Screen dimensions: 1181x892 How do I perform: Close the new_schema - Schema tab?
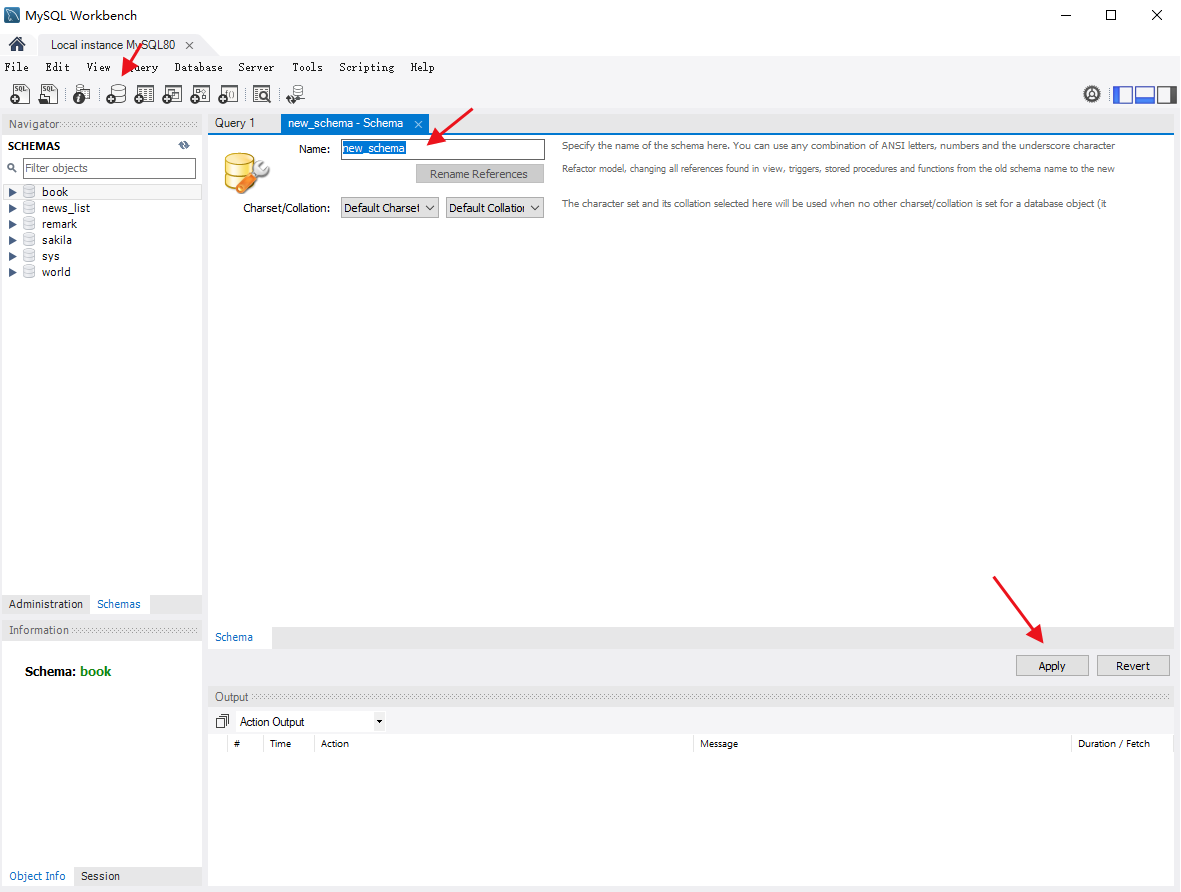point(419,124)
